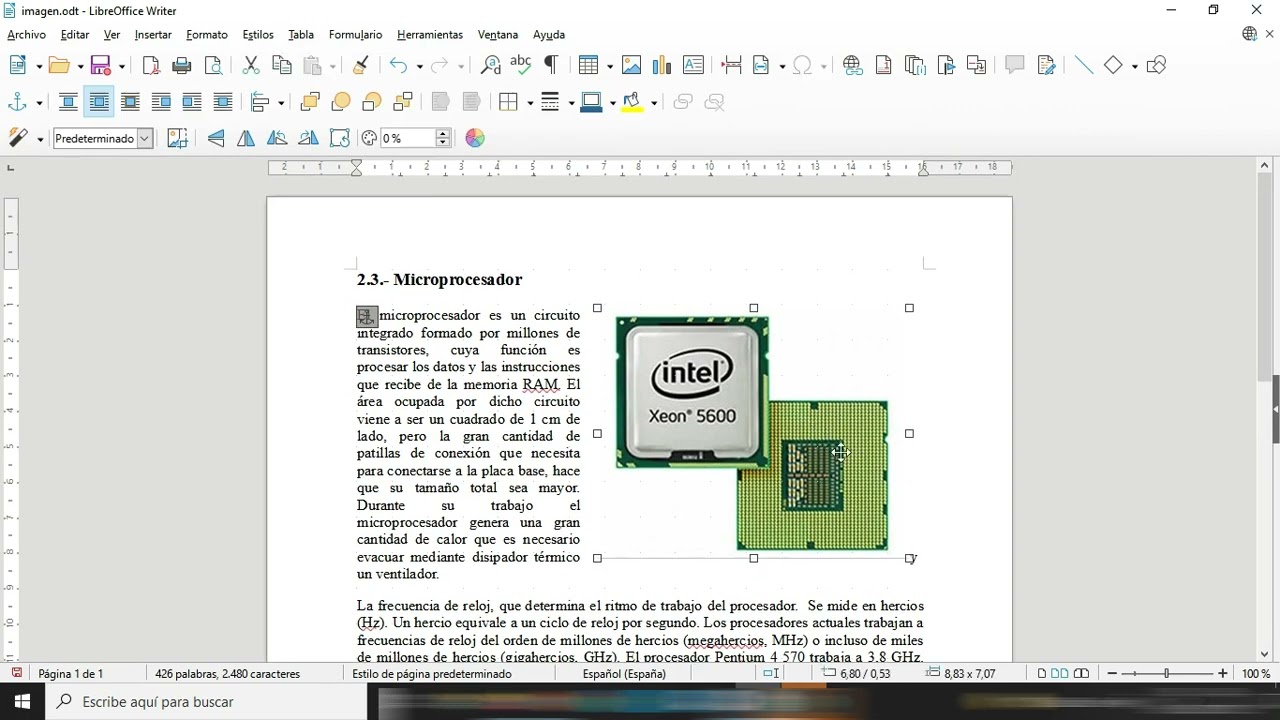Viewport: 1280px width, 720px height.
Task: Set wrap Through
Action: pos(223,102)
